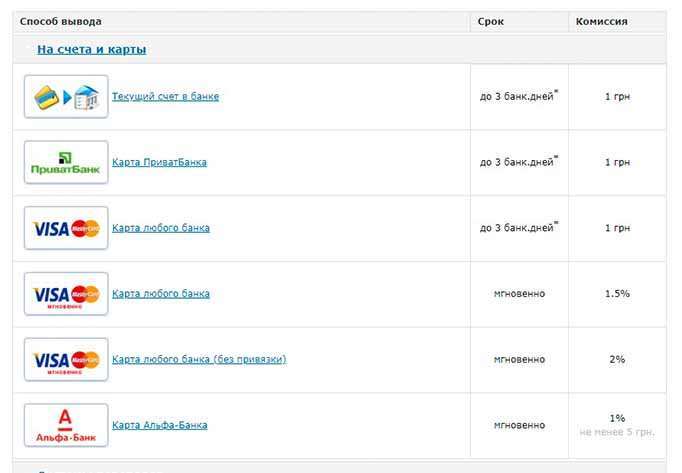The image size is (682, 473).
Task: Collapse the 'На счета и карты' section
Action: (91, 49)
